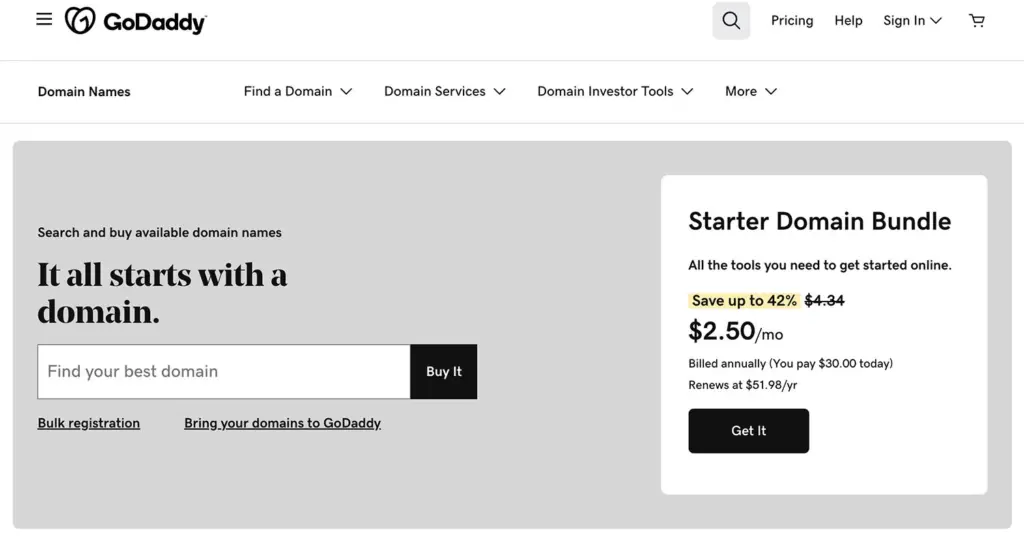Click the magnifying glass search icon
This screenshot has width=1024, height=543.
(x=731, y=21)
